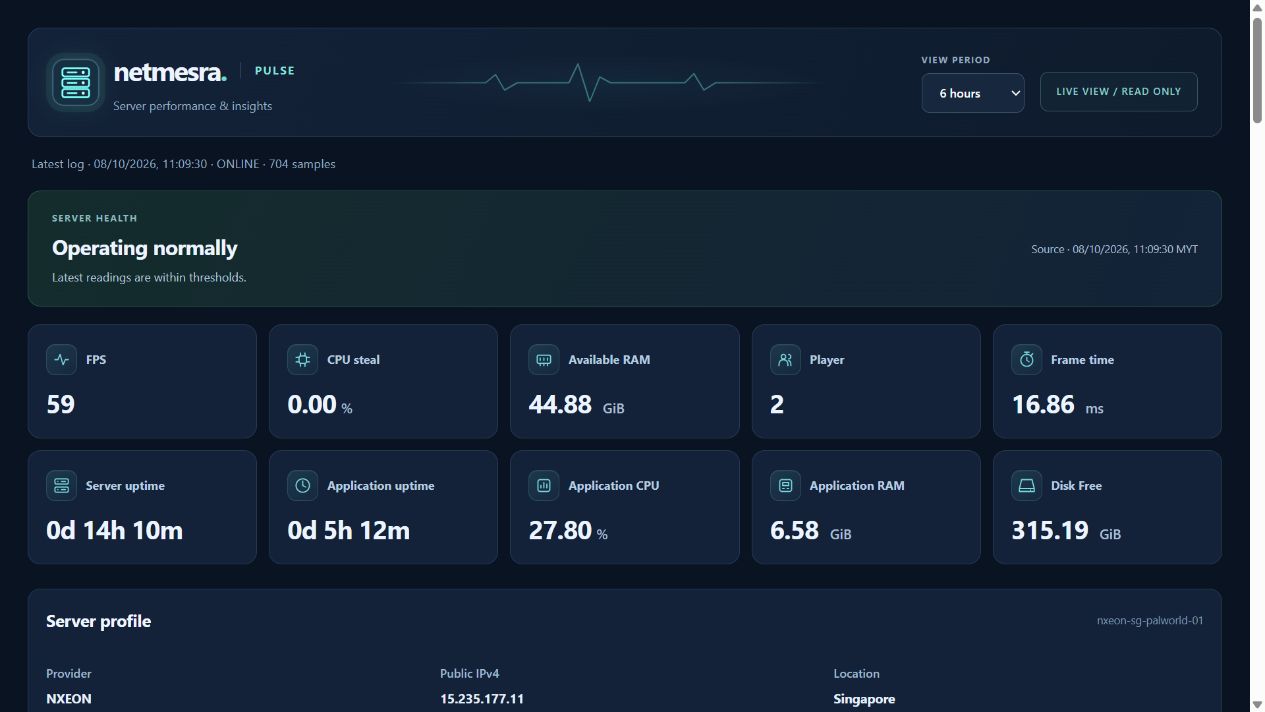Click the Frame time stopwatch icon

pos(1027,360)
